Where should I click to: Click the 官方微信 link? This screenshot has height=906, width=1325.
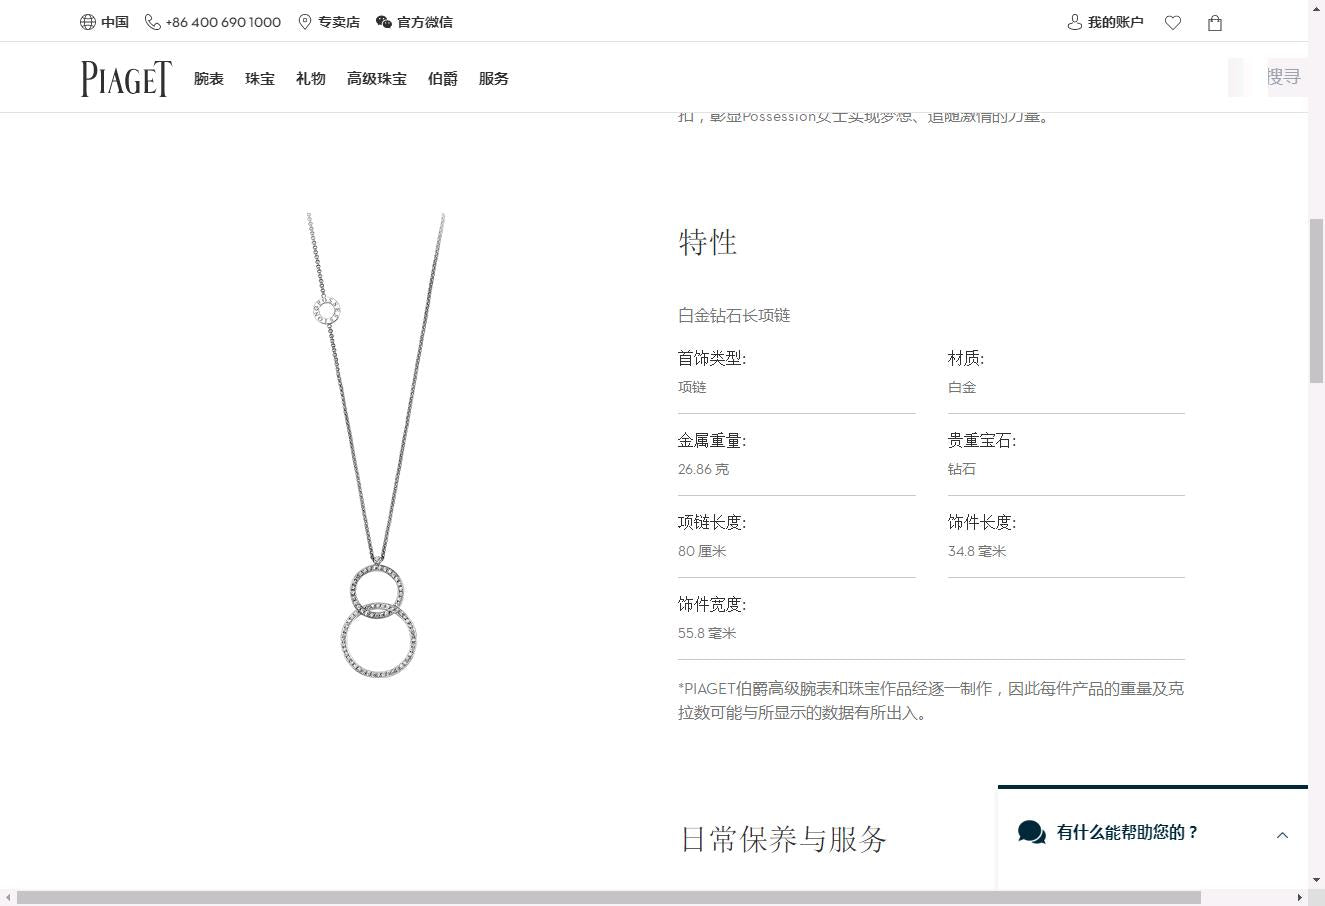(x=425, y=22)
